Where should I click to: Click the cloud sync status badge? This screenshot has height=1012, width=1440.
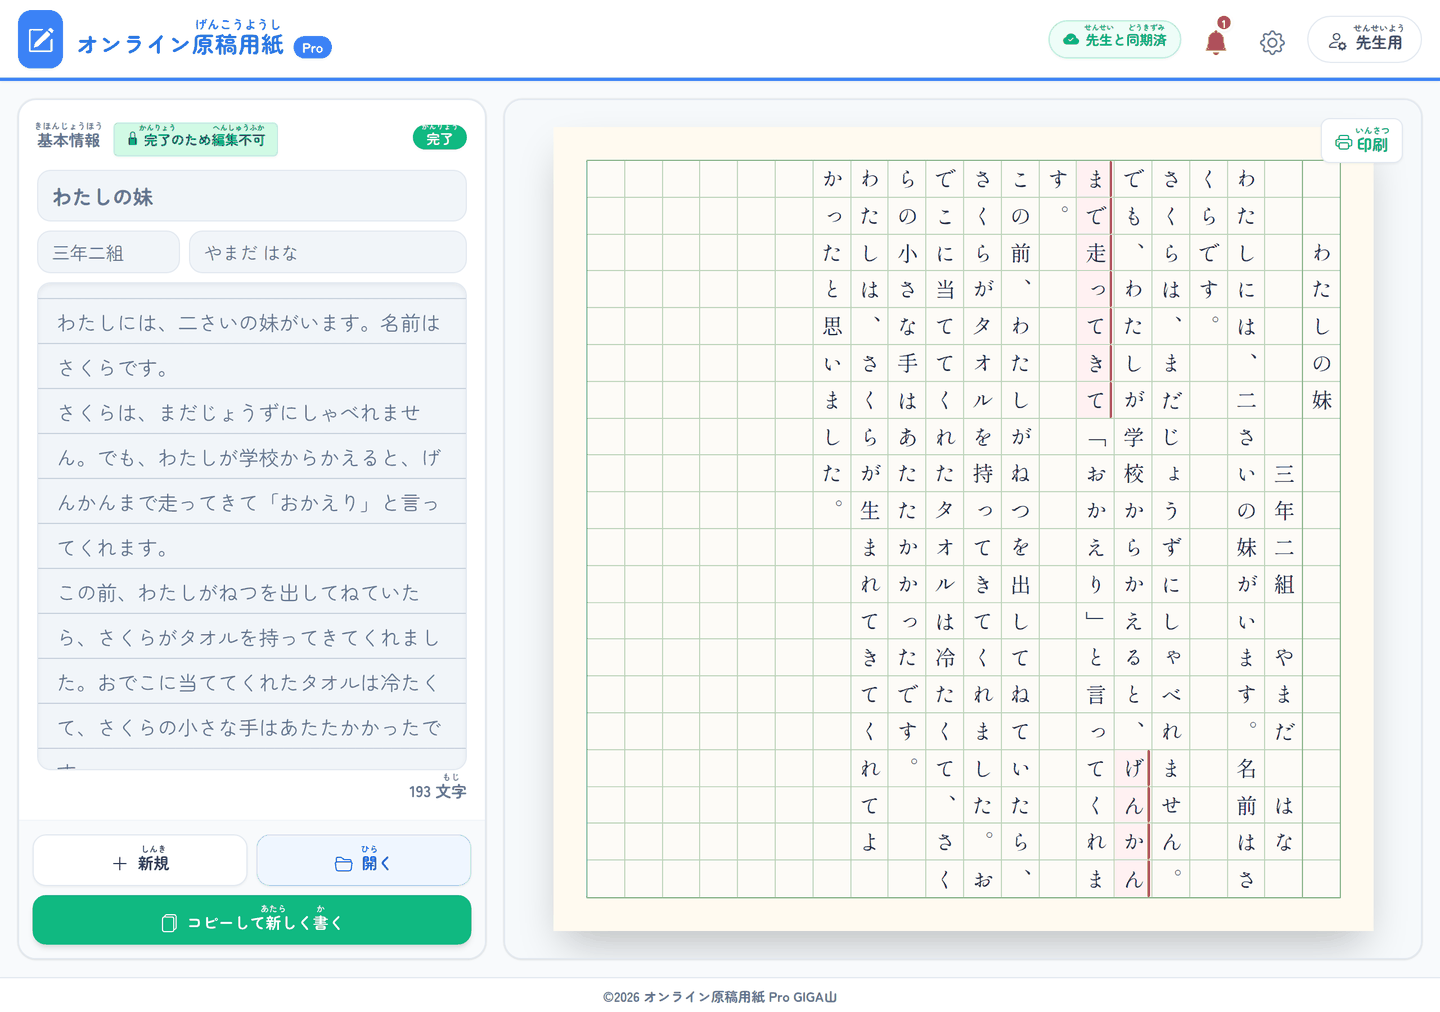click(x=1115, y=39)
